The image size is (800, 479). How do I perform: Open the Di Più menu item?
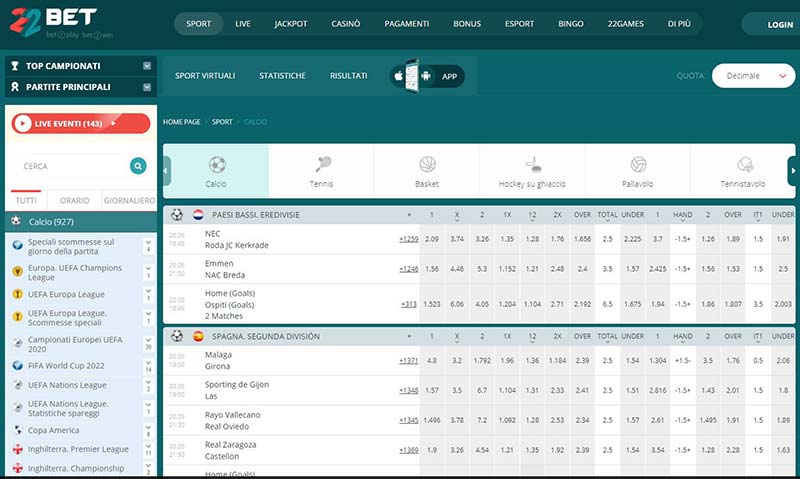pyautogui.click(x=679, y=23)
